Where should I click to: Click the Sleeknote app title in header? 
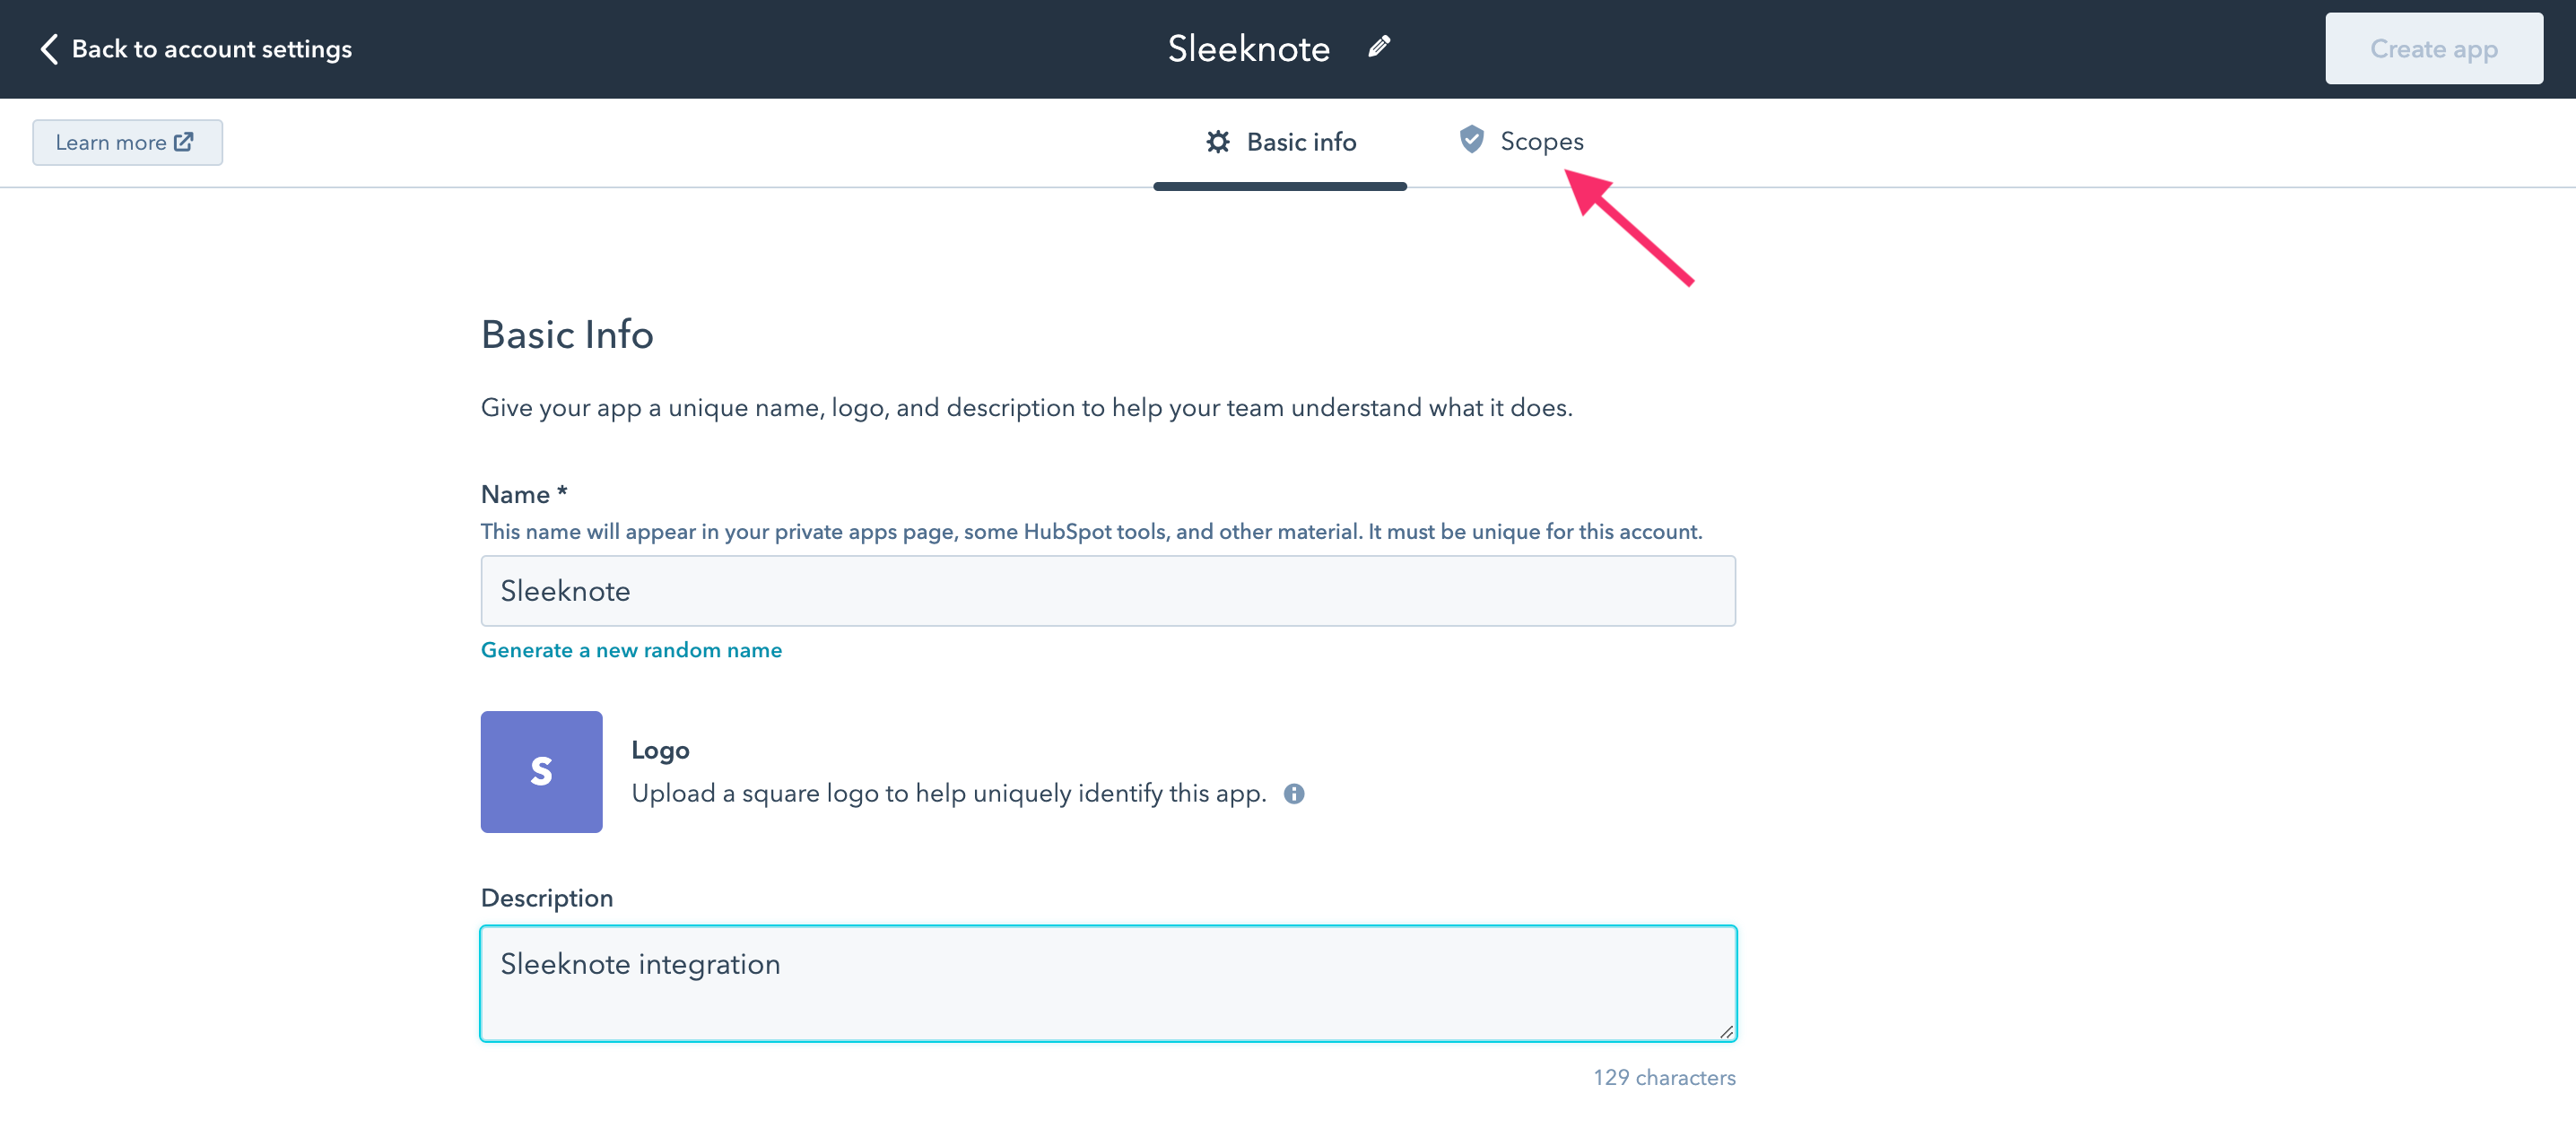[x=1248, y=49]
